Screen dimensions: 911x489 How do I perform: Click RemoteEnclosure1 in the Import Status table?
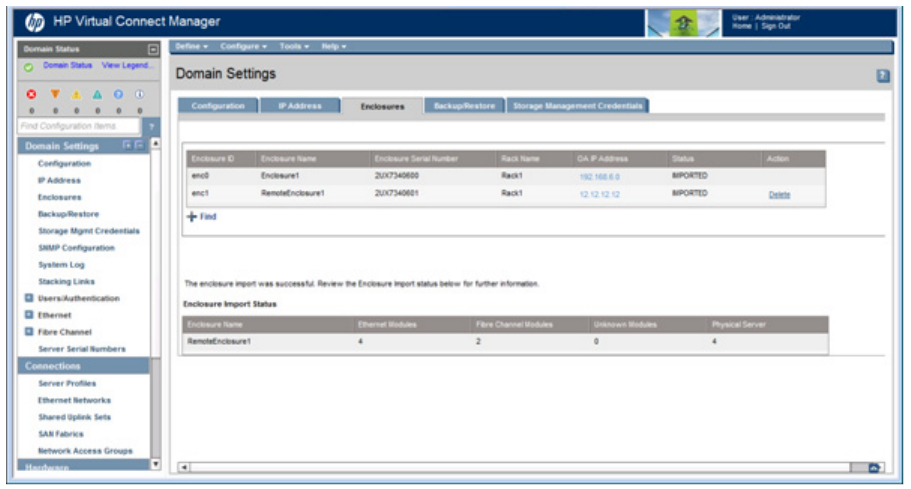point(219,341)
